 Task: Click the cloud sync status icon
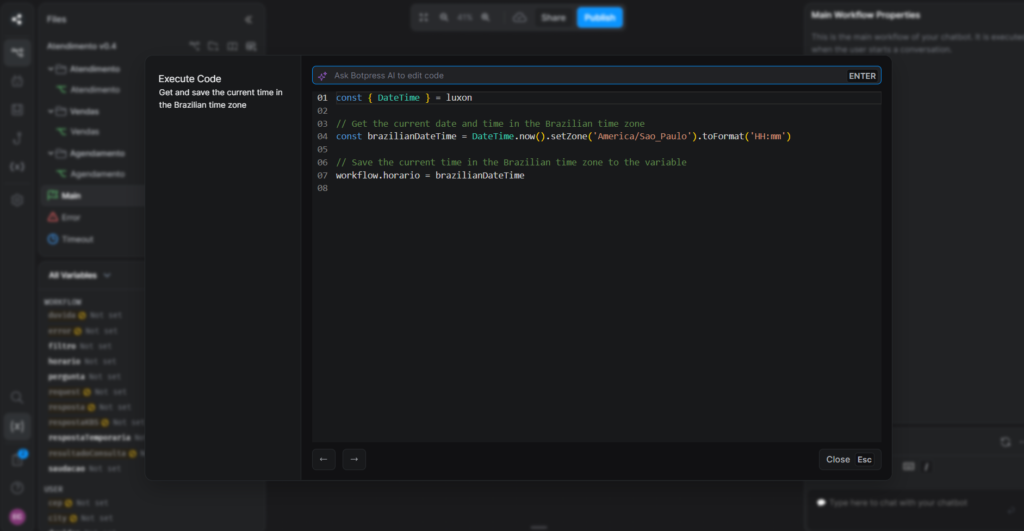tap(519, 18)
